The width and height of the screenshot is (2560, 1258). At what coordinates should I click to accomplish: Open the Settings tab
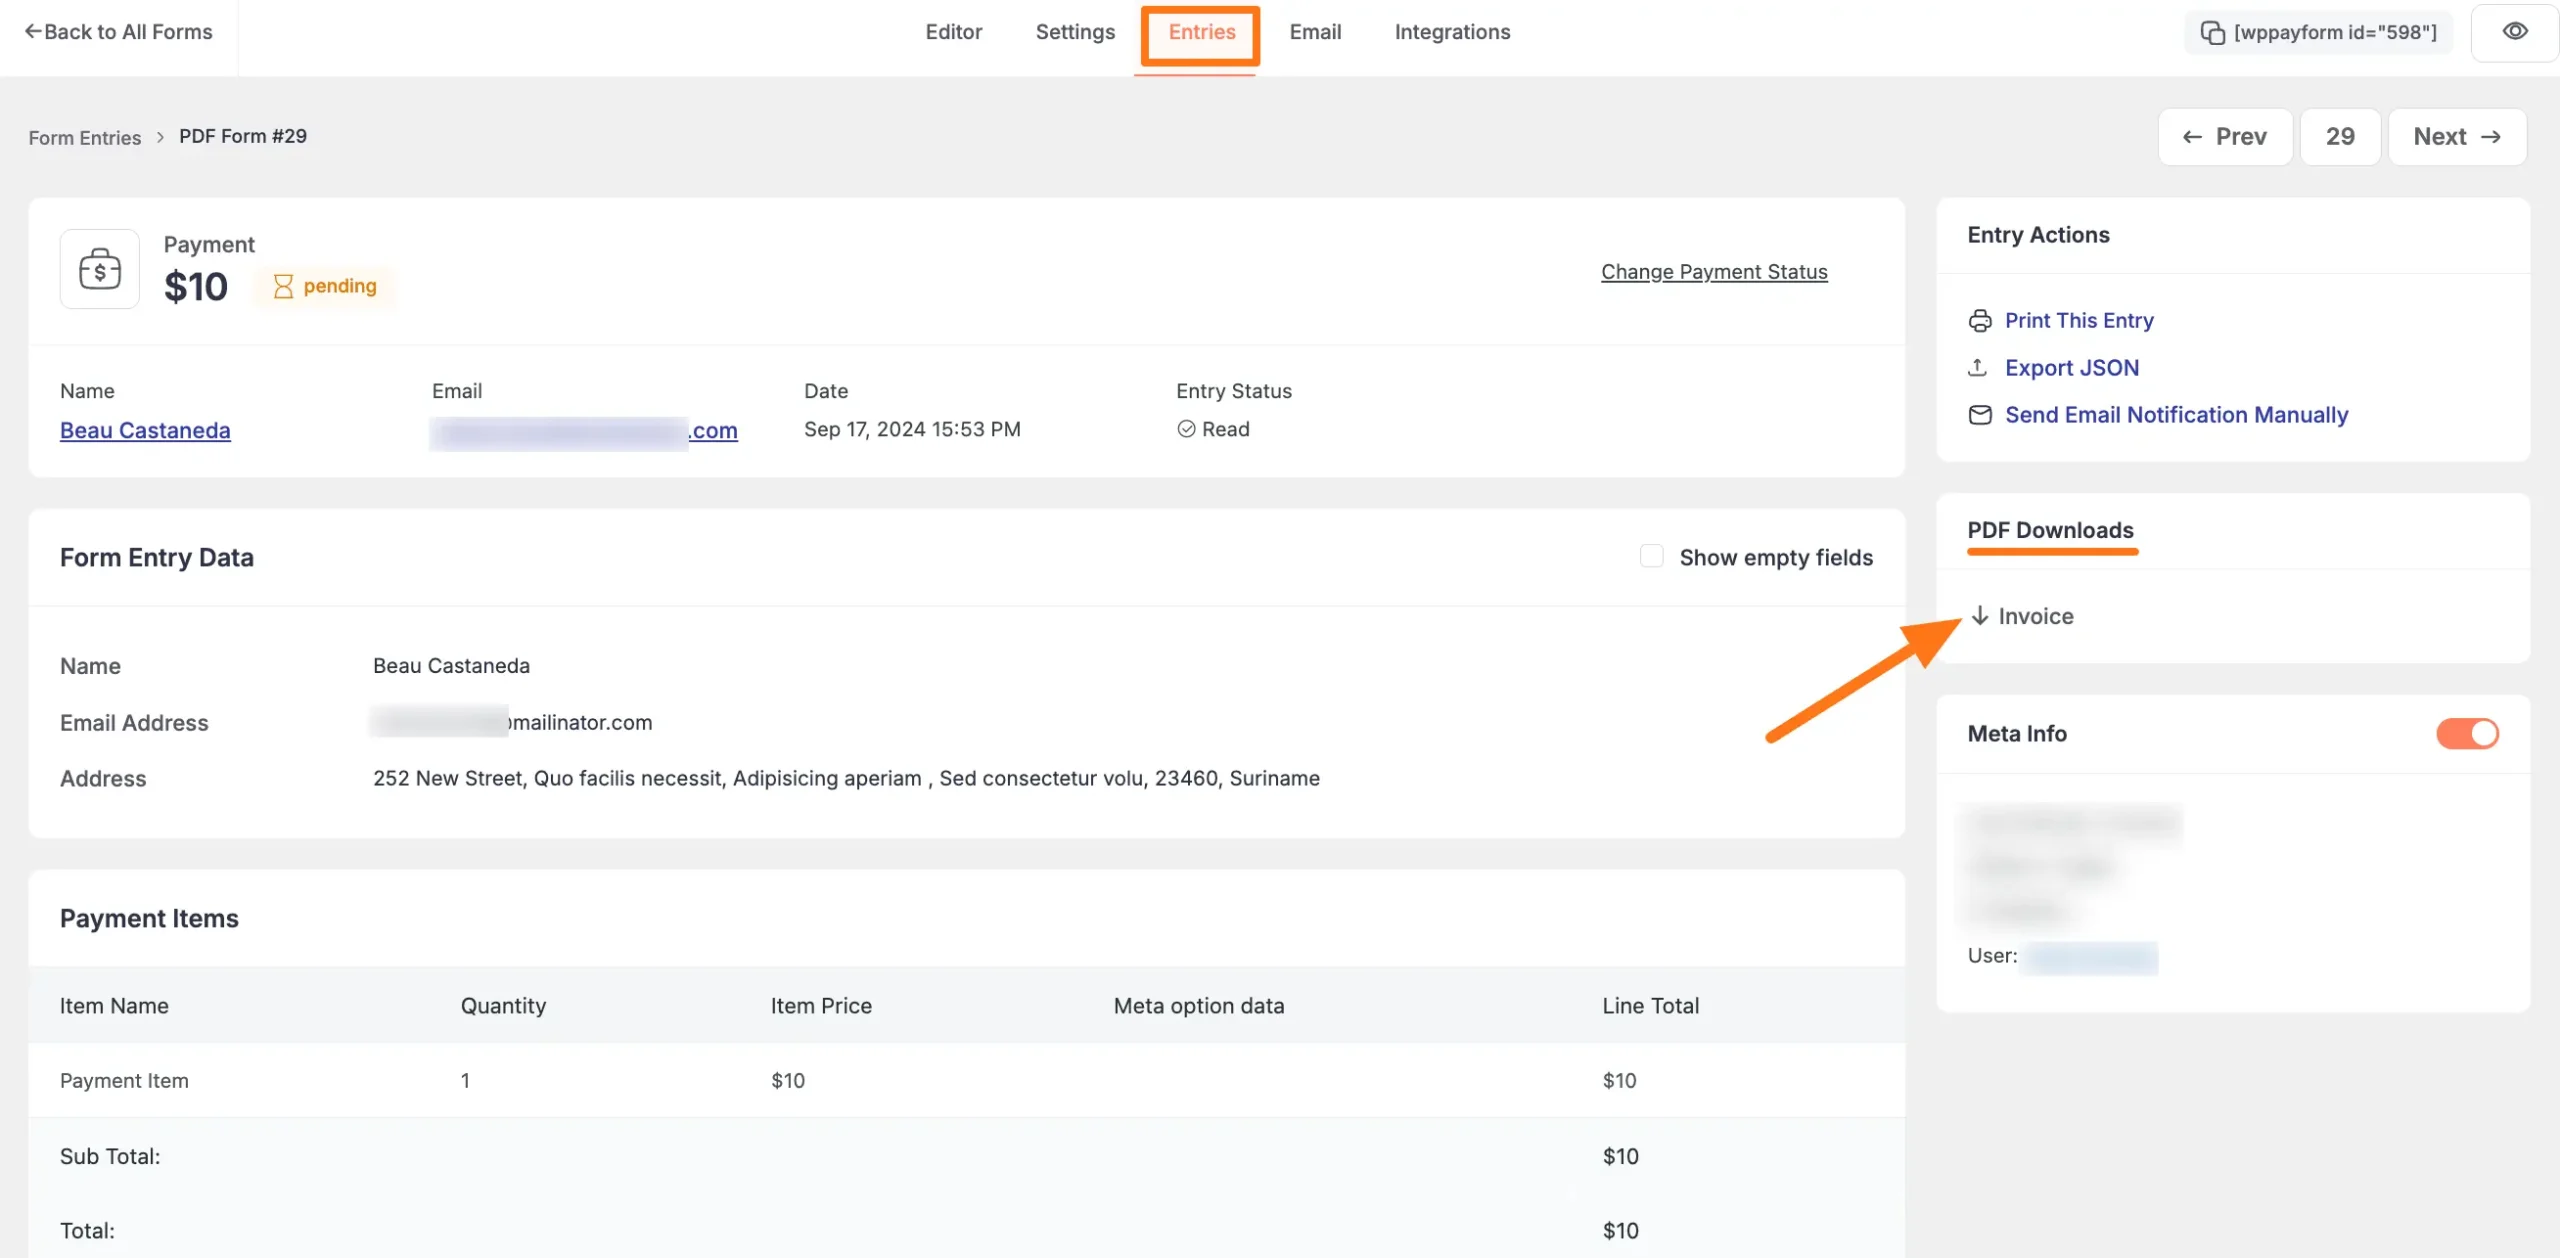pyautogui.click(x=1074, y=32)
